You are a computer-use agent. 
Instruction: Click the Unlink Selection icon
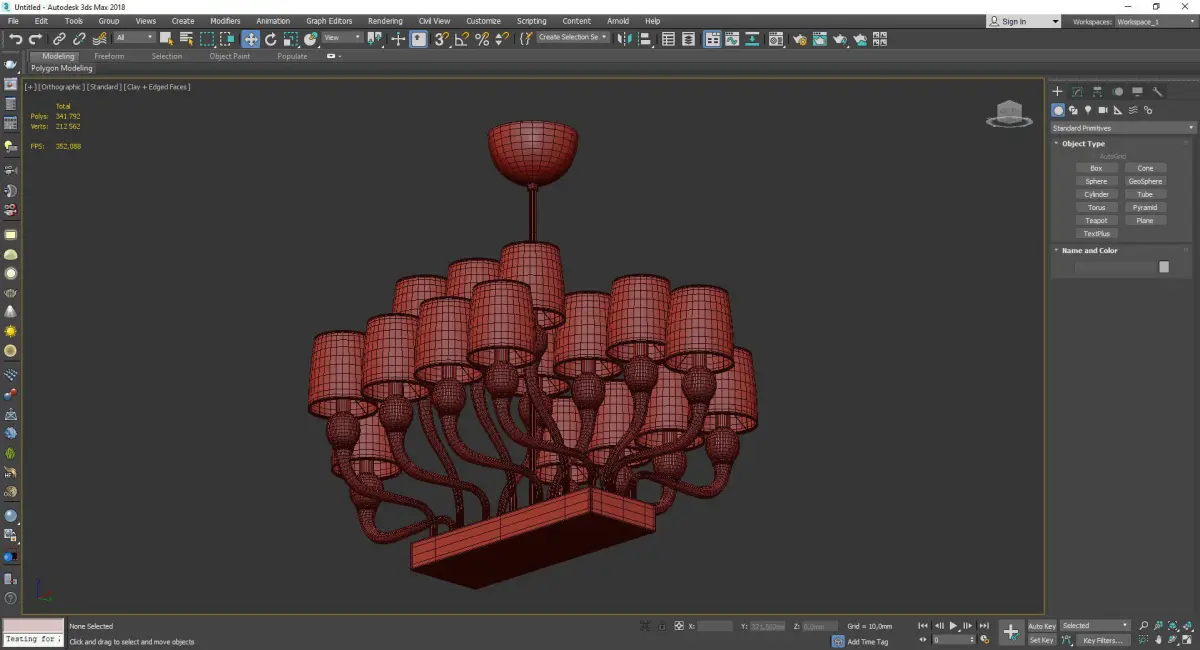[x=79, y=39]
